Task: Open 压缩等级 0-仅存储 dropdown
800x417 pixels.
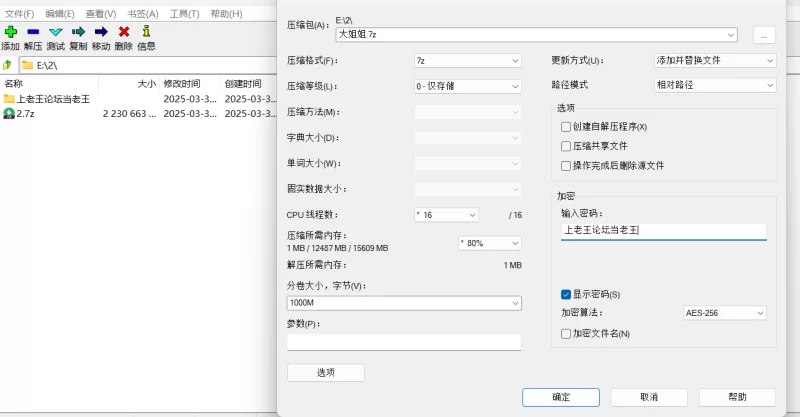Action: click(x=468, y=86)
